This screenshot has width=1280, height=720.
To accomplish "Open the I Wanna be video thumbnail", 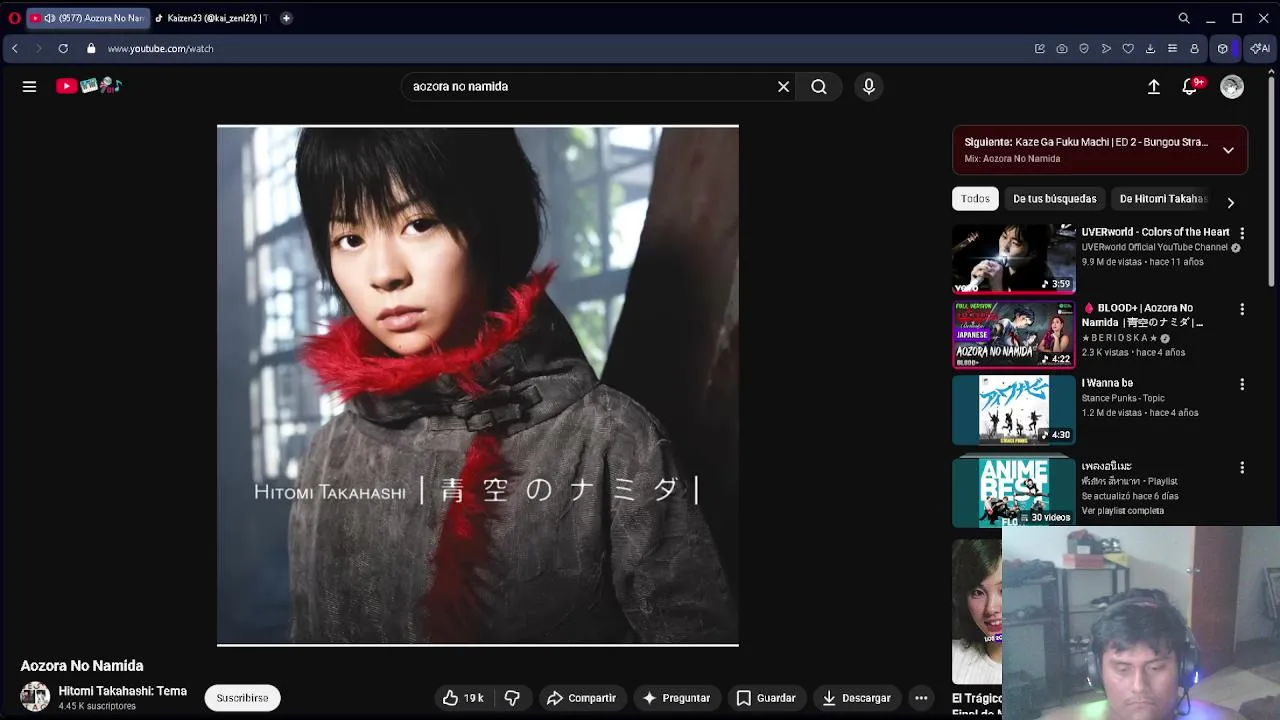I will click(1014, 410).
